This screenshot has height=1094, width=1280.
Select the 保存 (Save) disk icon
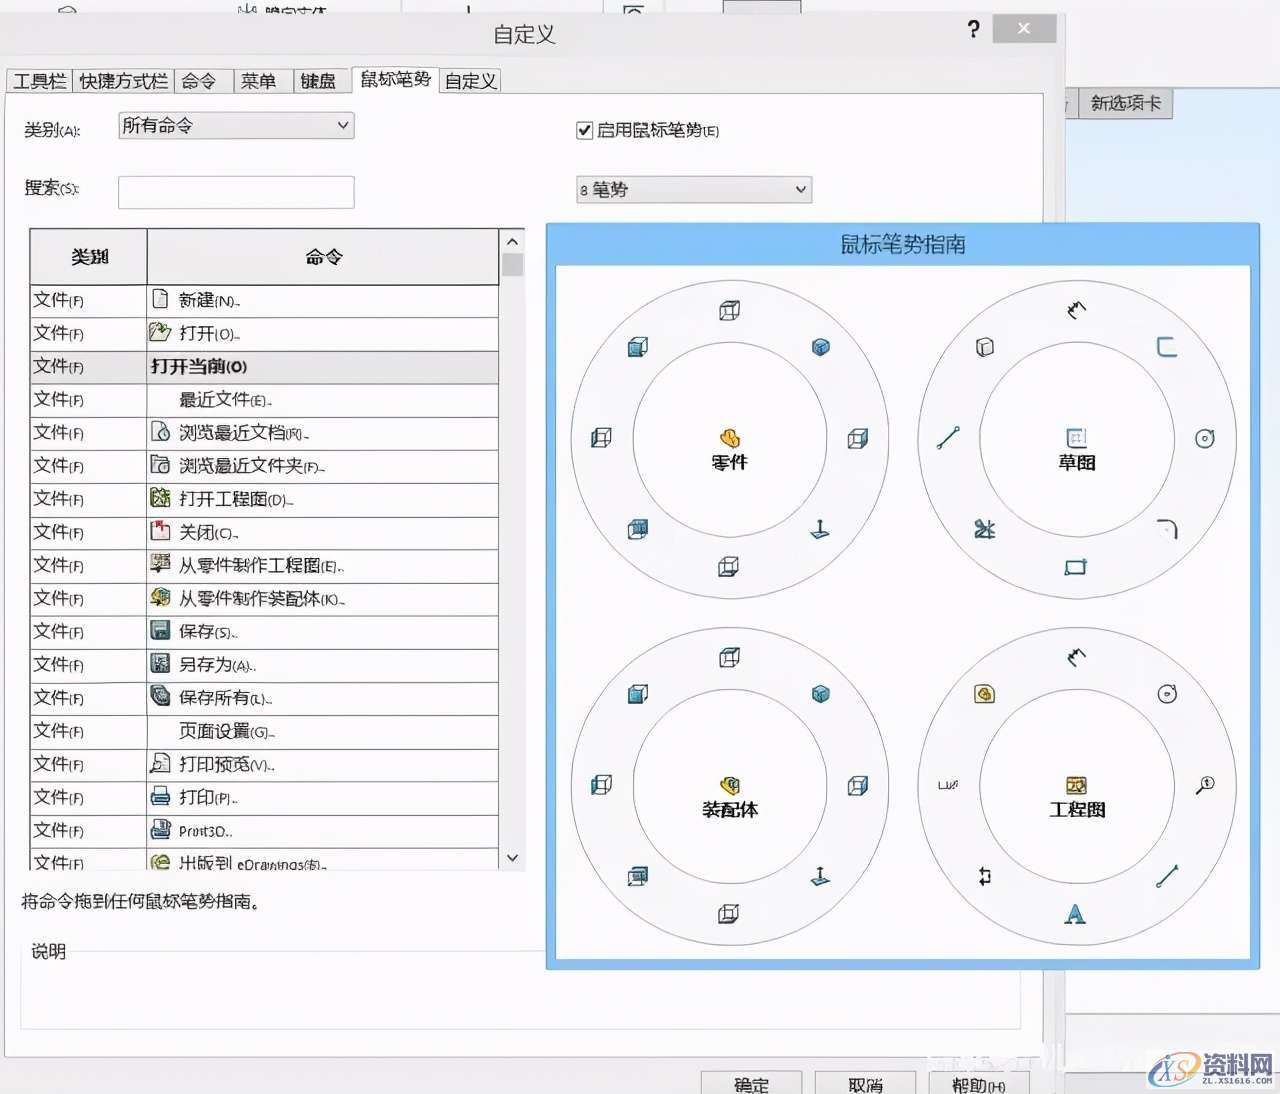[x=160, y=631]
